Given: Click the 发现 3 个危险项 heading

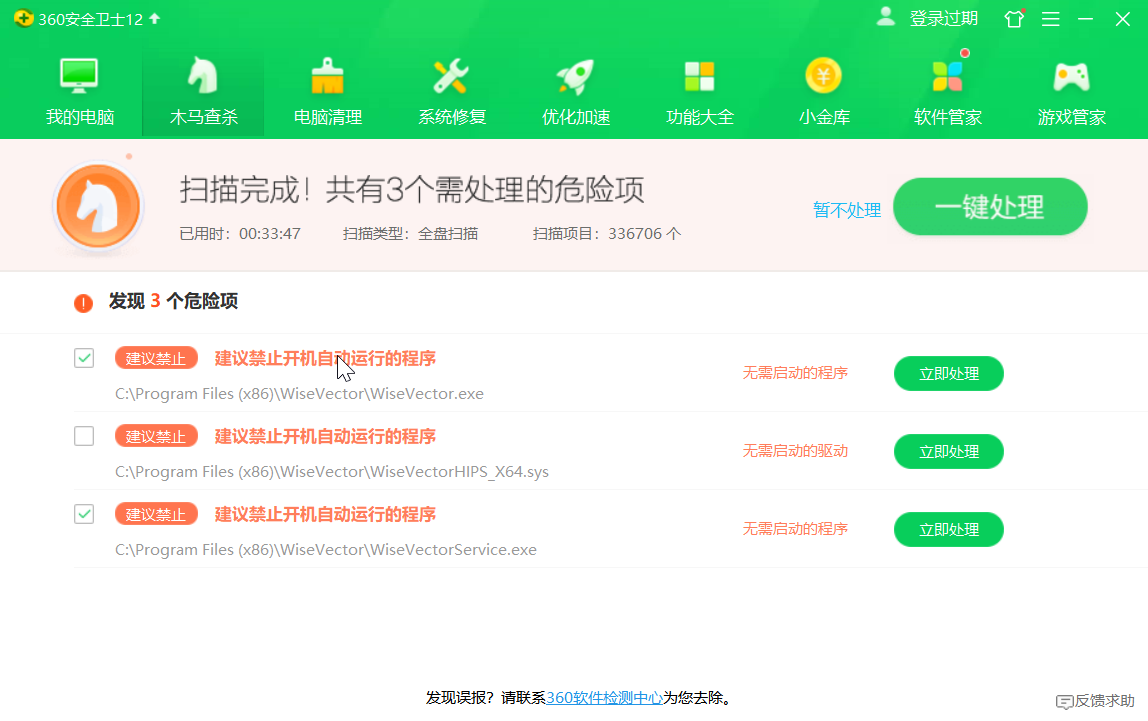Looking at the screenshot, I should 173,301.
